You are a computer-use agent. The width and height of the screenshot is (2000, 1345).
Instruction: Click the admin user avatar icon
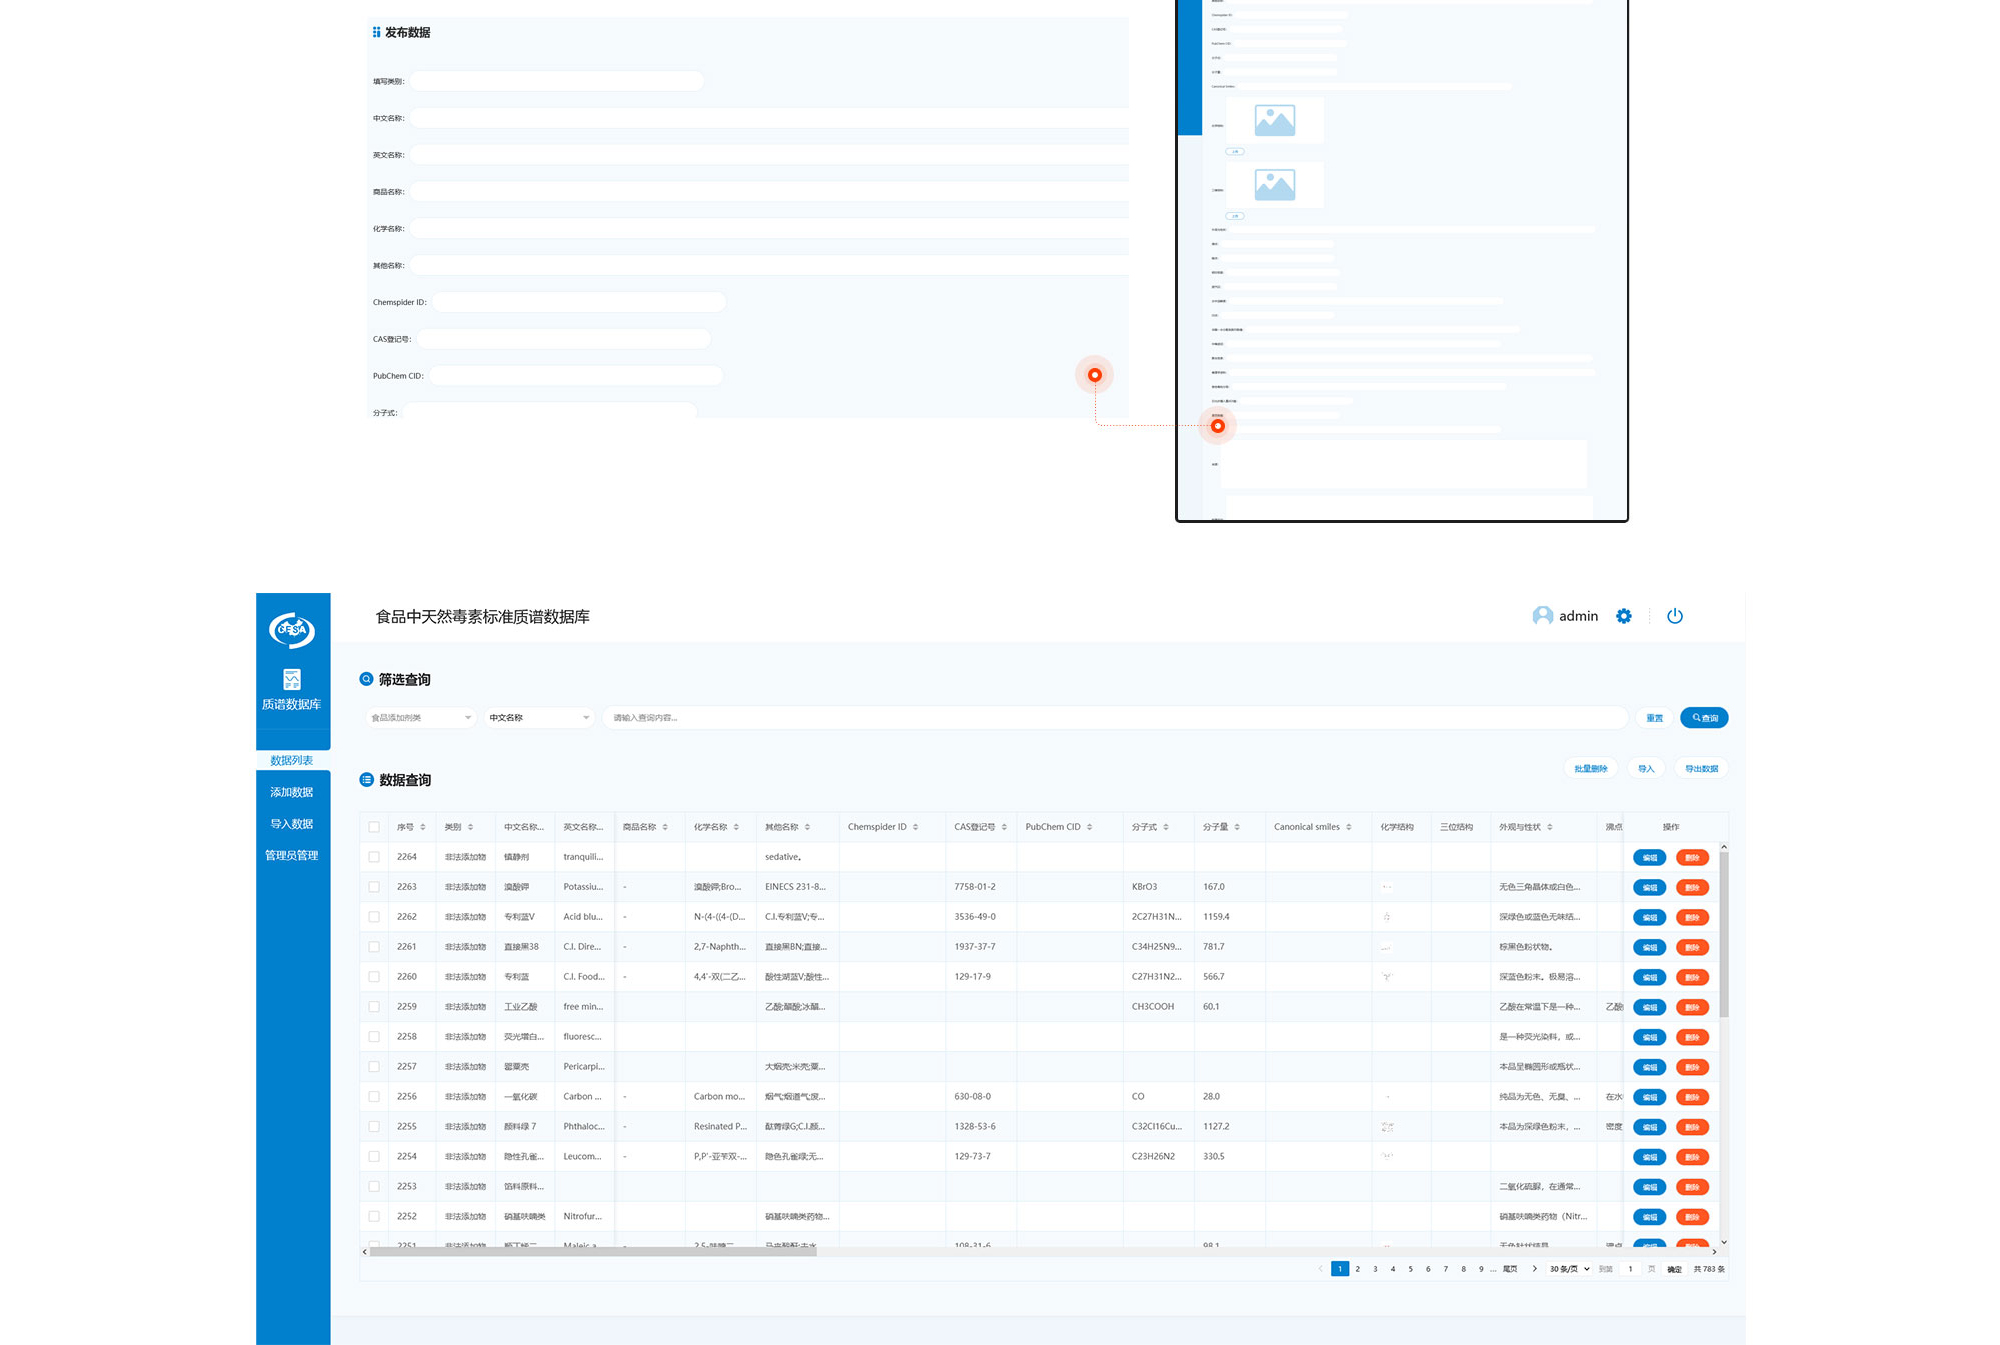tap(1542, 616)
